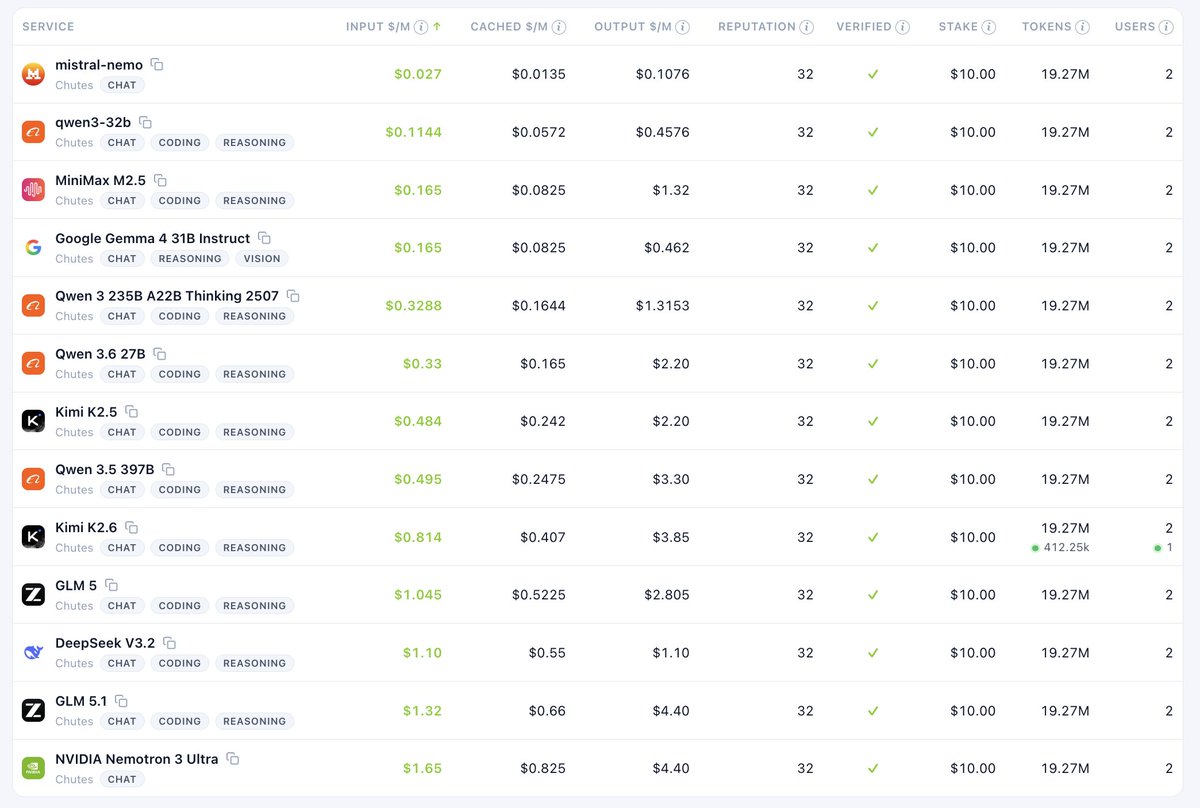Sort by the TOKENS column header
Viewport: 1200px width, 808px height.
(1047, 27)
